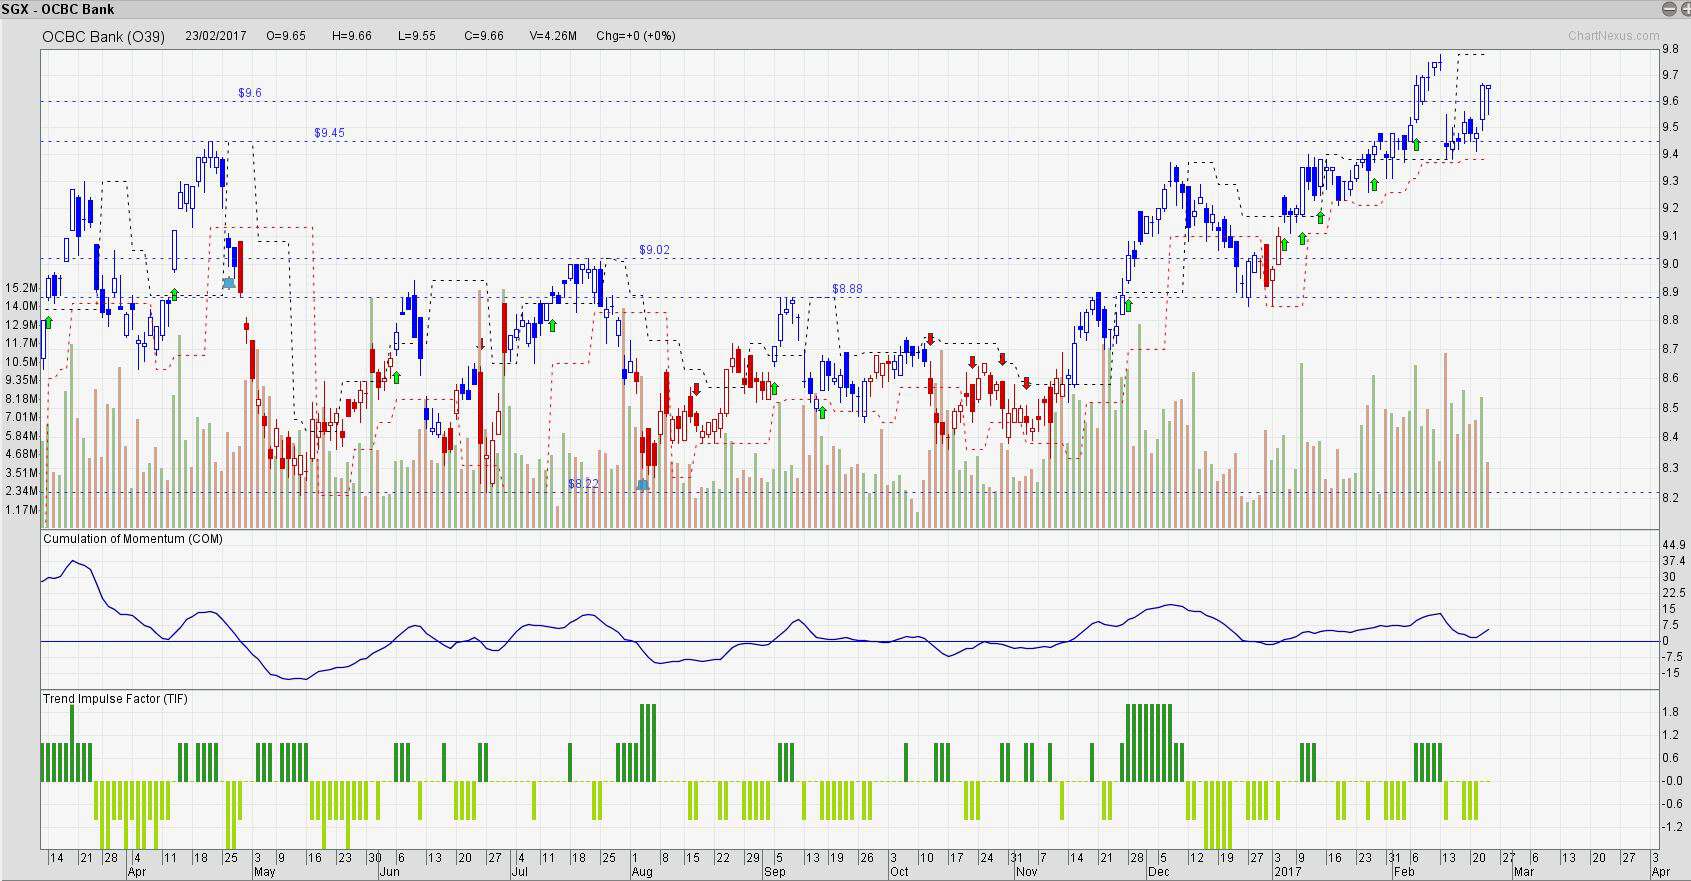Click the '9.8' value on price axis
Image resolution: width=1691 pixels, height=881 pixels.
point(1670,49)
